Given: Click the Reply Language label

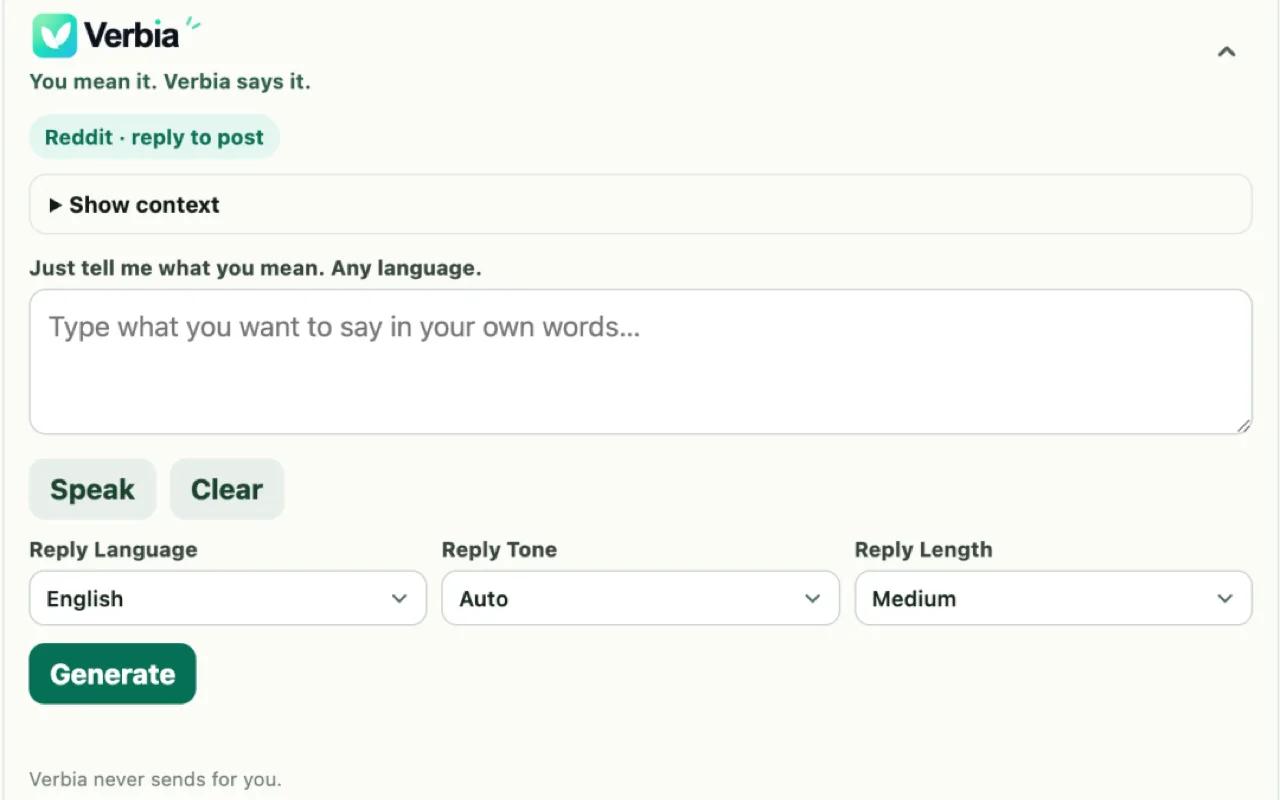Looking at the screenshot, I should pyautogui.click(x=113, y=550).
